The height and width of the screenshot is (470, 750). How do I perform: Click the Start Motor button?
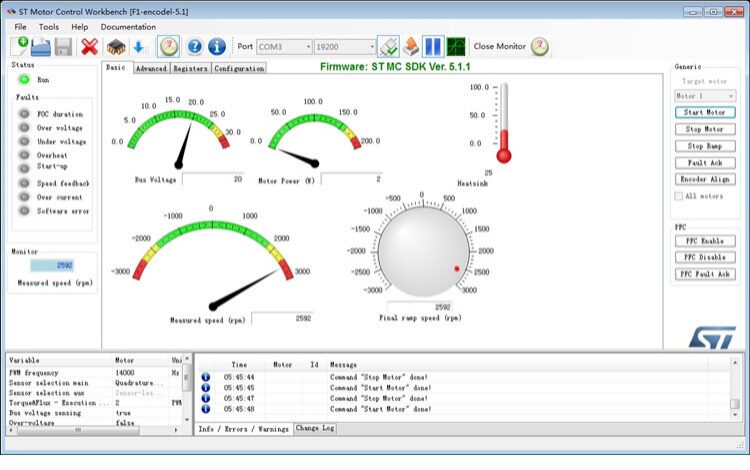pos(705,112)
